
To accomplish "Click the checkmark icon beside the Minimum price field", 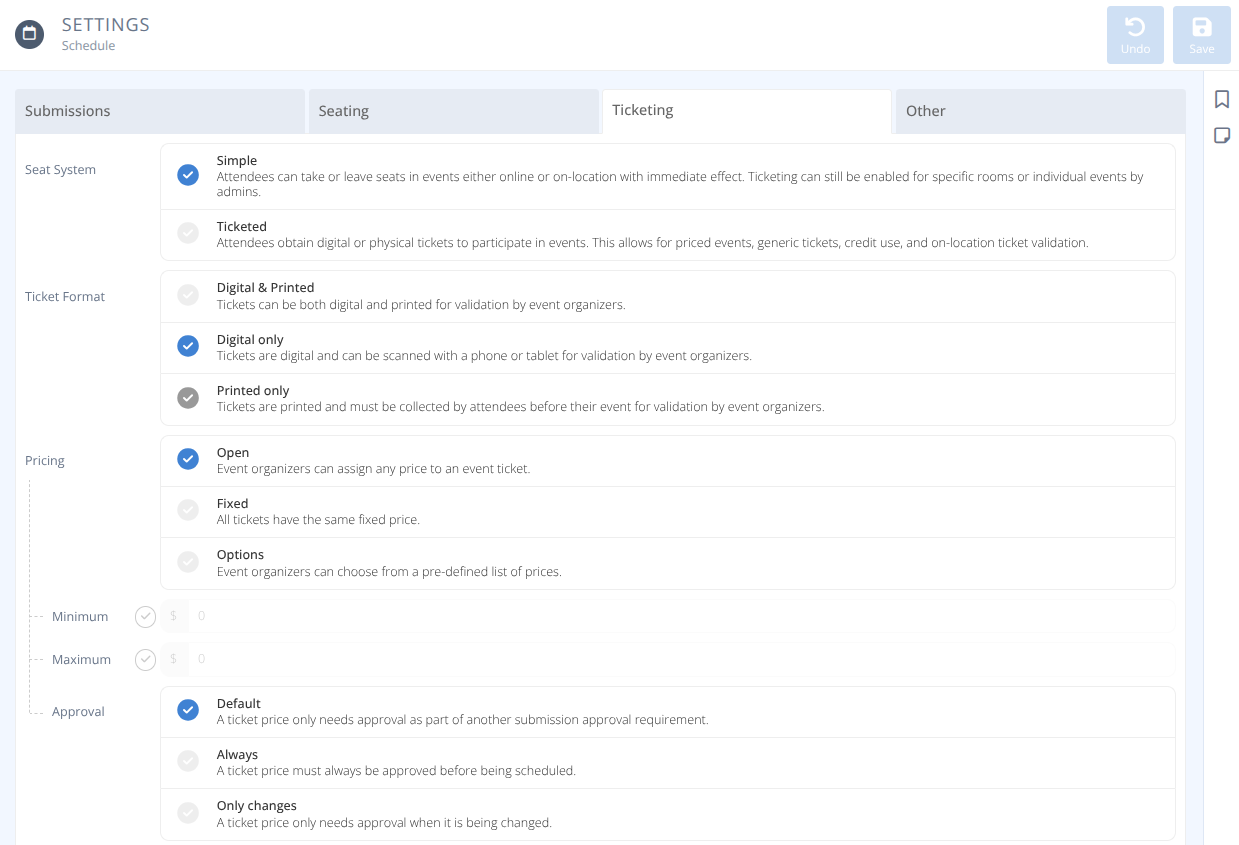I will pos(145,616).
